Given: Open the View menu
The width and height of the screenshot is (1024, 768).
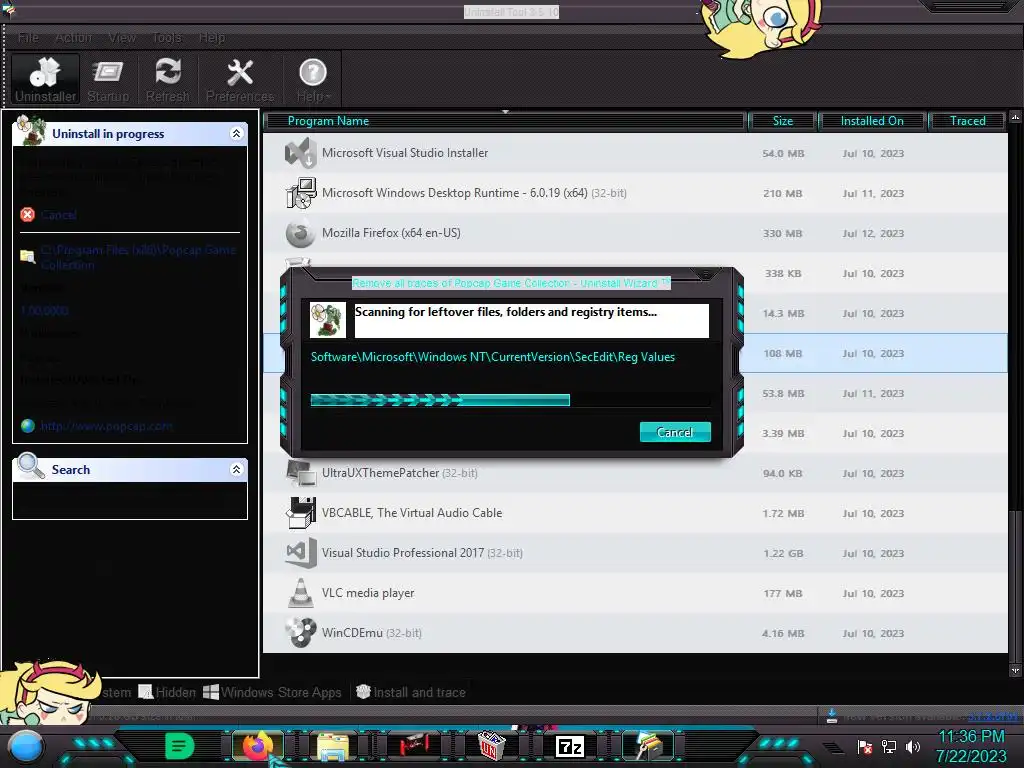Looking at the screenshot, I should (x=122, y=37).
